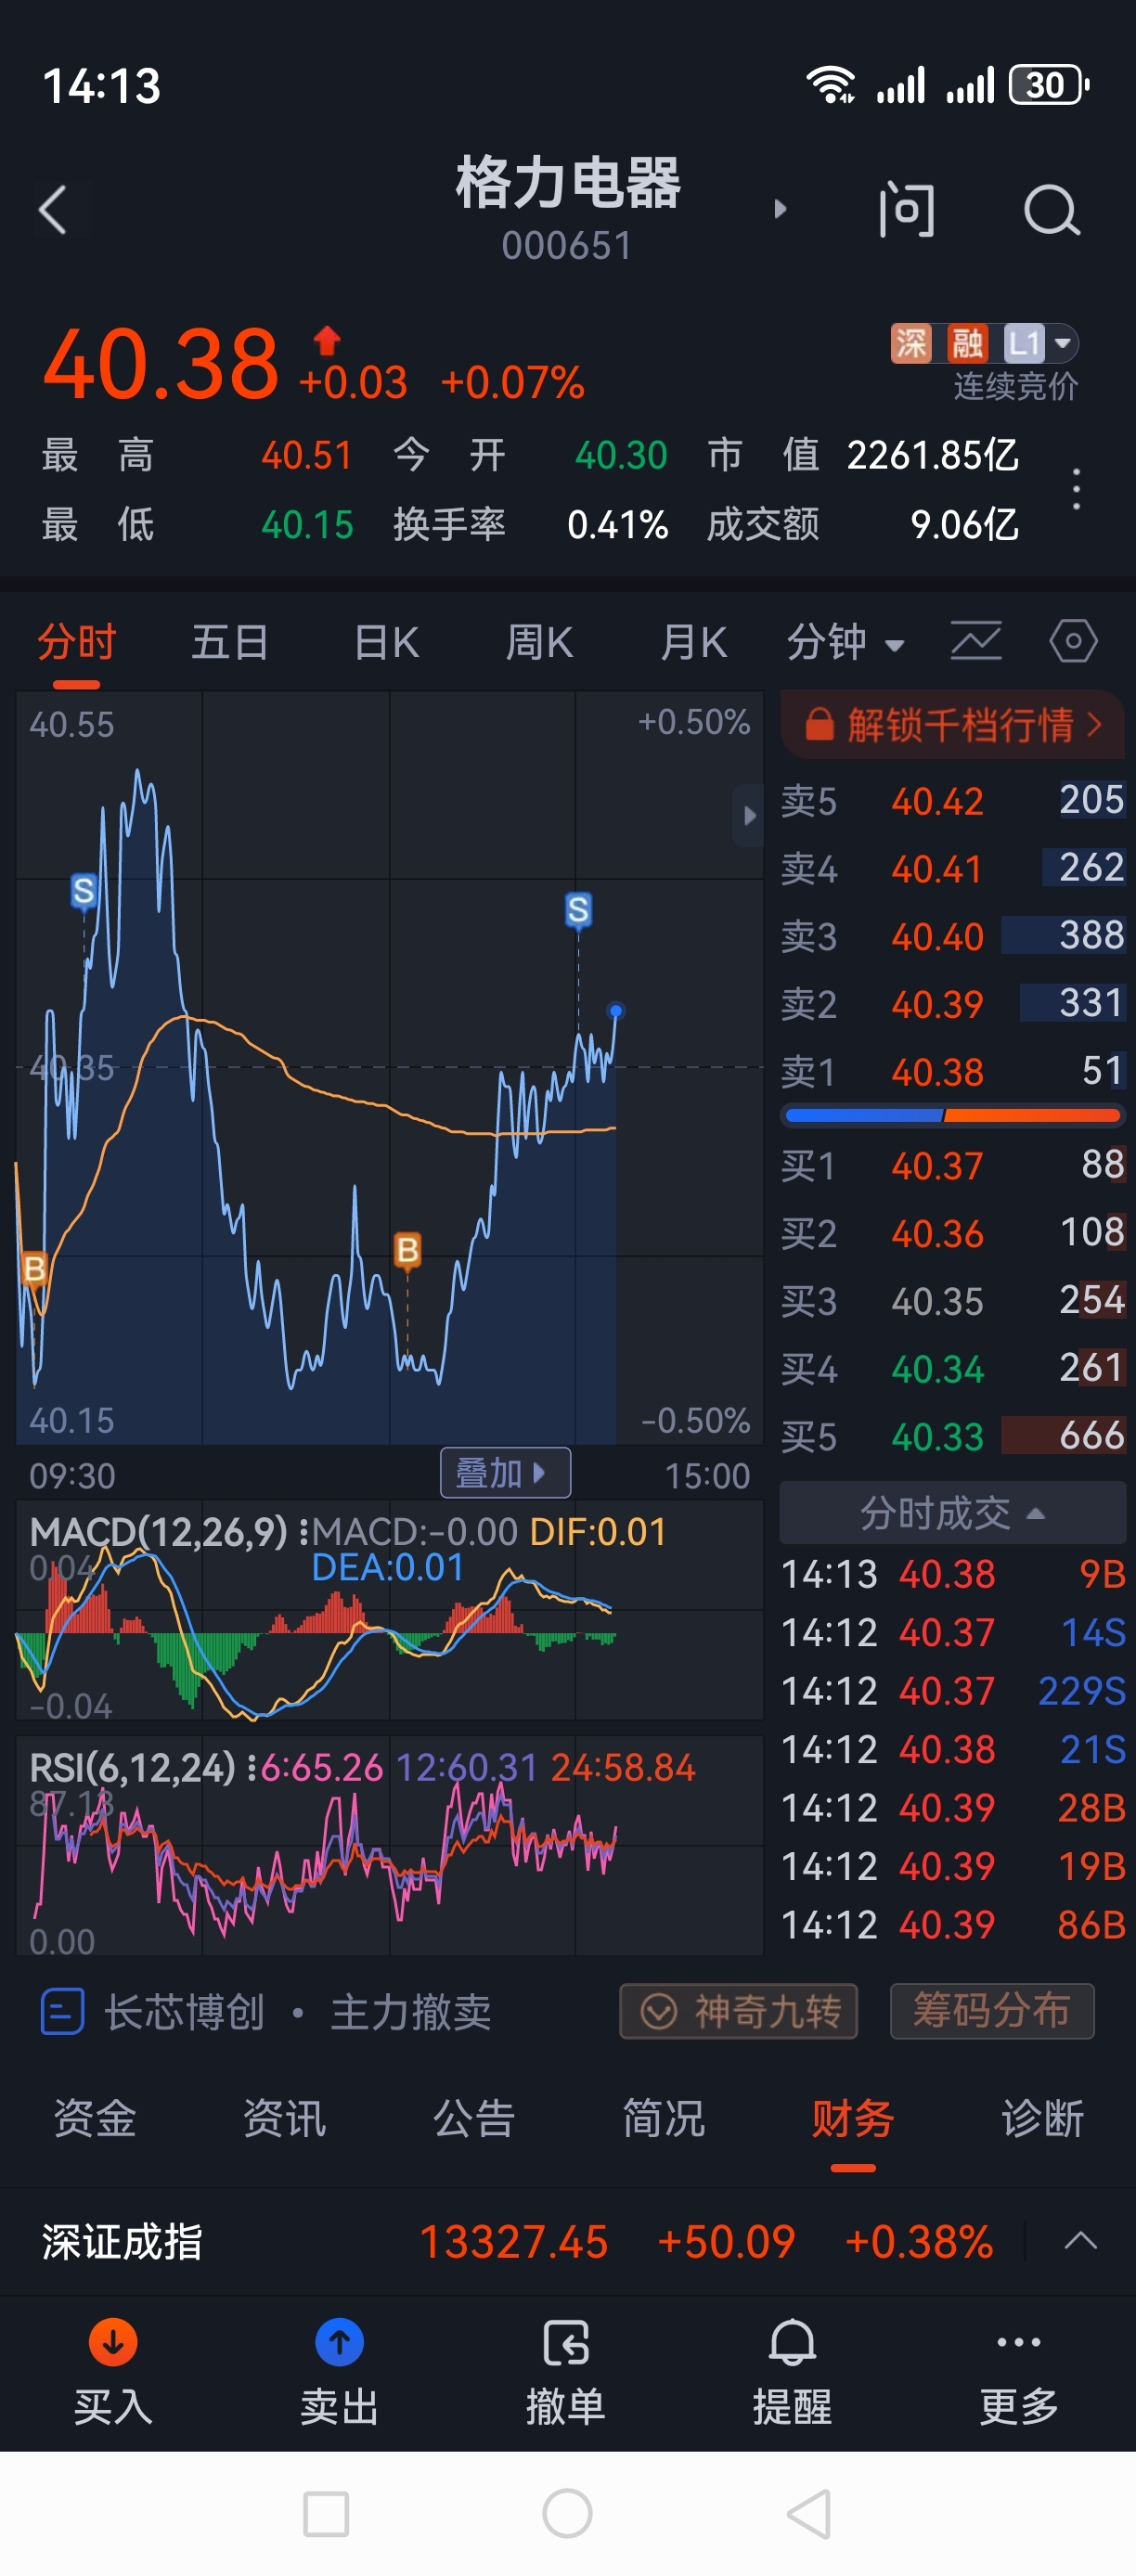Open 更多 more options
1136x2576 pixels.
[1019, 2372]
